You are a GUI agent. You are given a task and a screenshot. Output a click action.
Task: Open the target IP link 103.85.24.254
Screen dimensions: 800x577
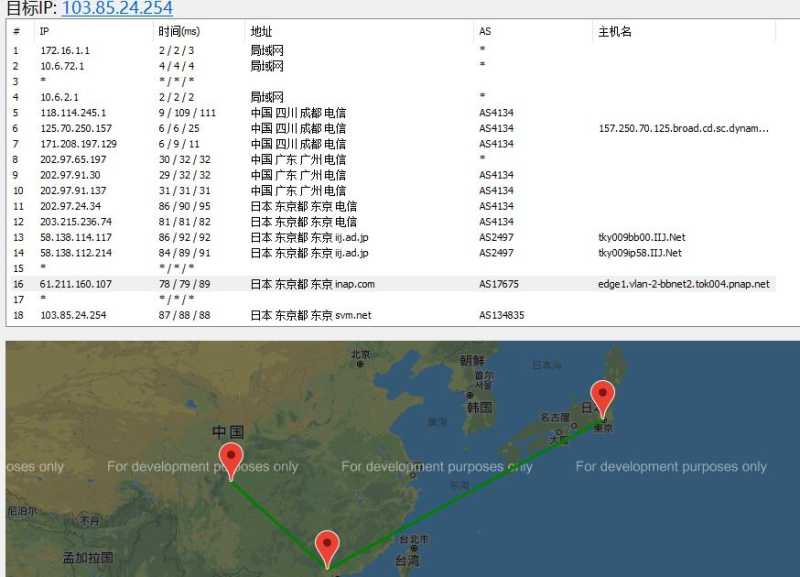(117, 8)
